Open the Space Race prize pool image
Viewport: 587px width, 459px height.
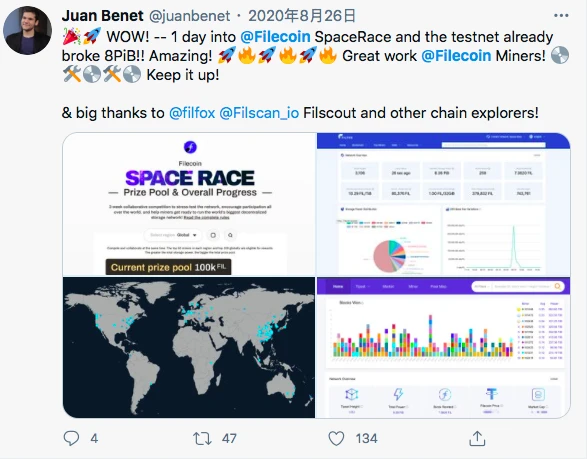tap(189, 204)
